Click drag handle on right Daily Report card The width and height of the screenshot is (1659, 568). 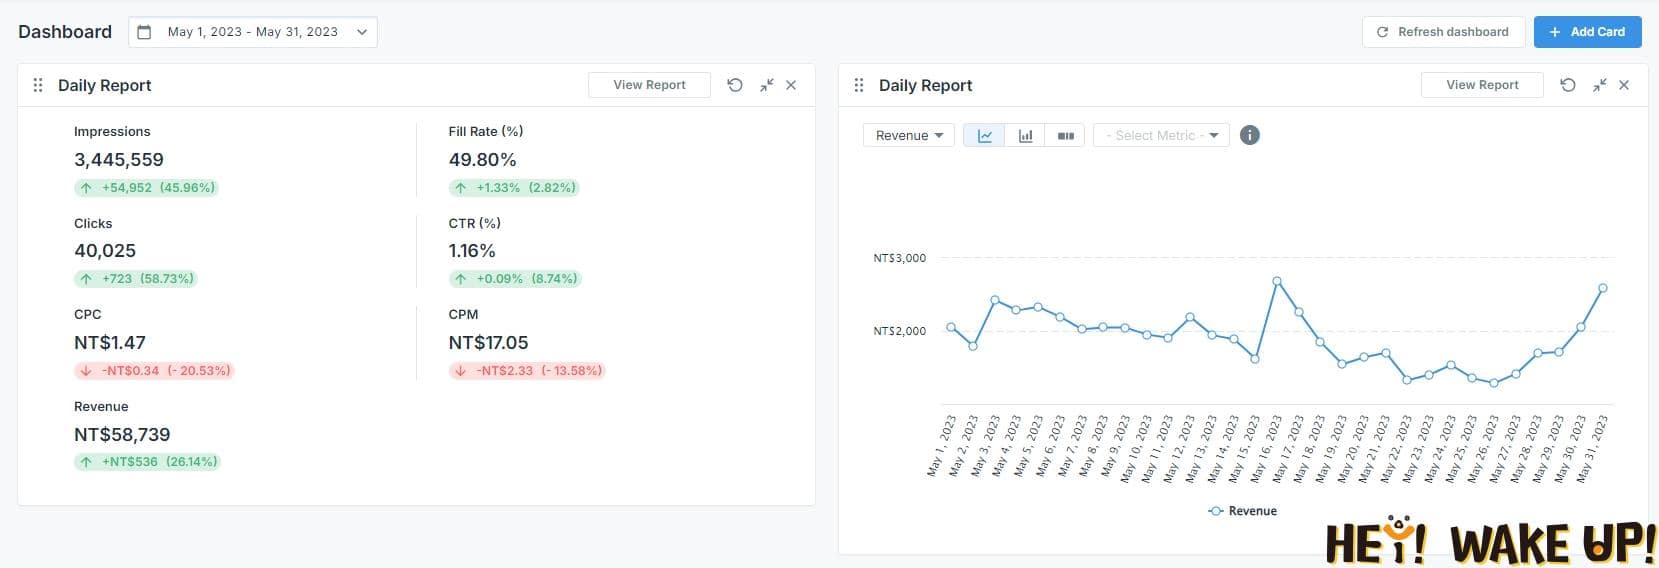click(x=858, y=85)
